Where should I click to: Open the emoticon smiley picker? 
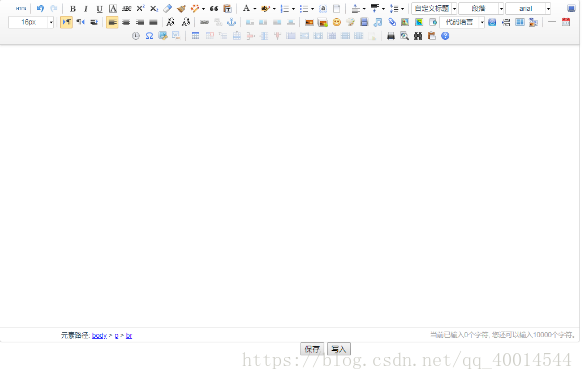(337, 22)
